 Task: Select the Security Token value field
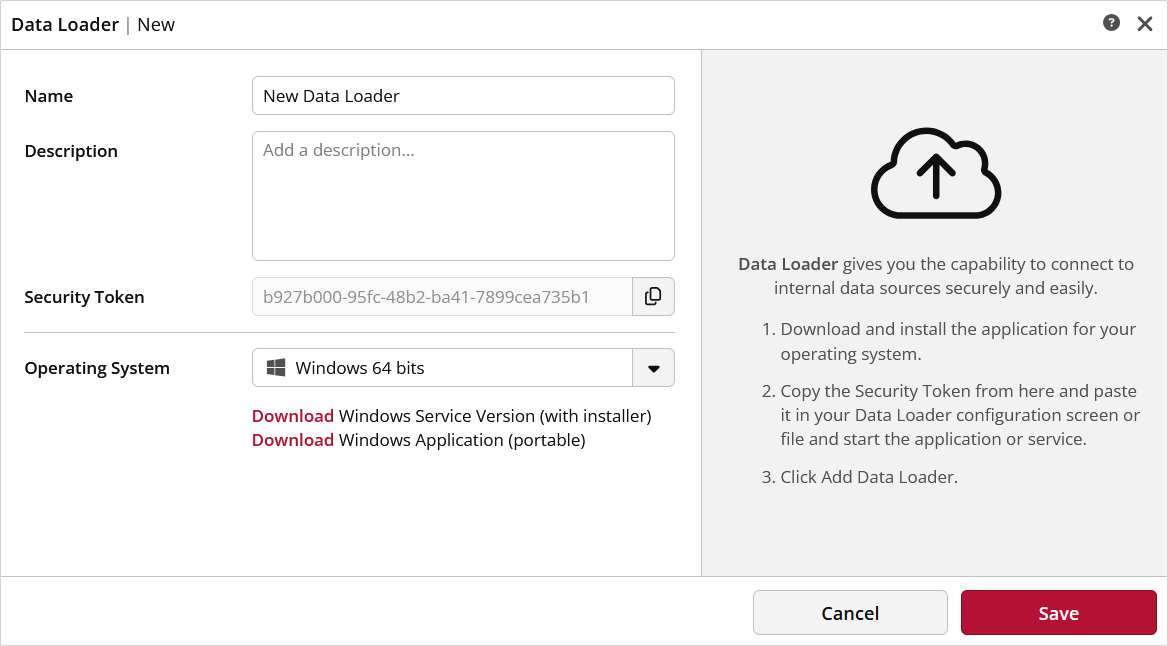(442, 297)
